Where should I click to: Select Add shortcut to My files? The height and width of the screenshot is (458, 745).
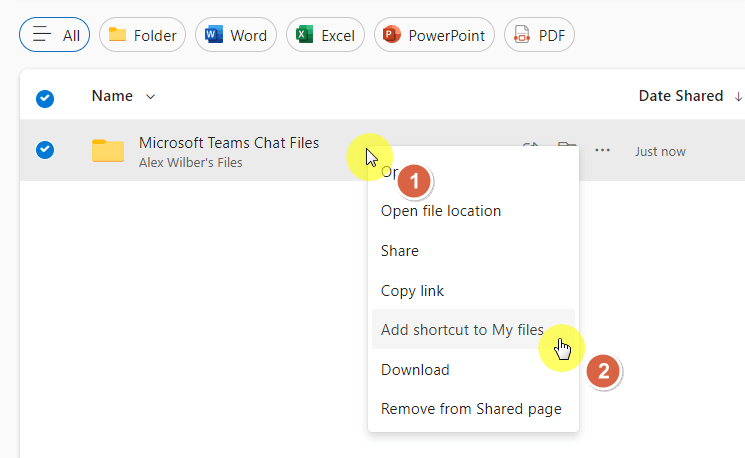pyautogui.click(x=473, y=329)
